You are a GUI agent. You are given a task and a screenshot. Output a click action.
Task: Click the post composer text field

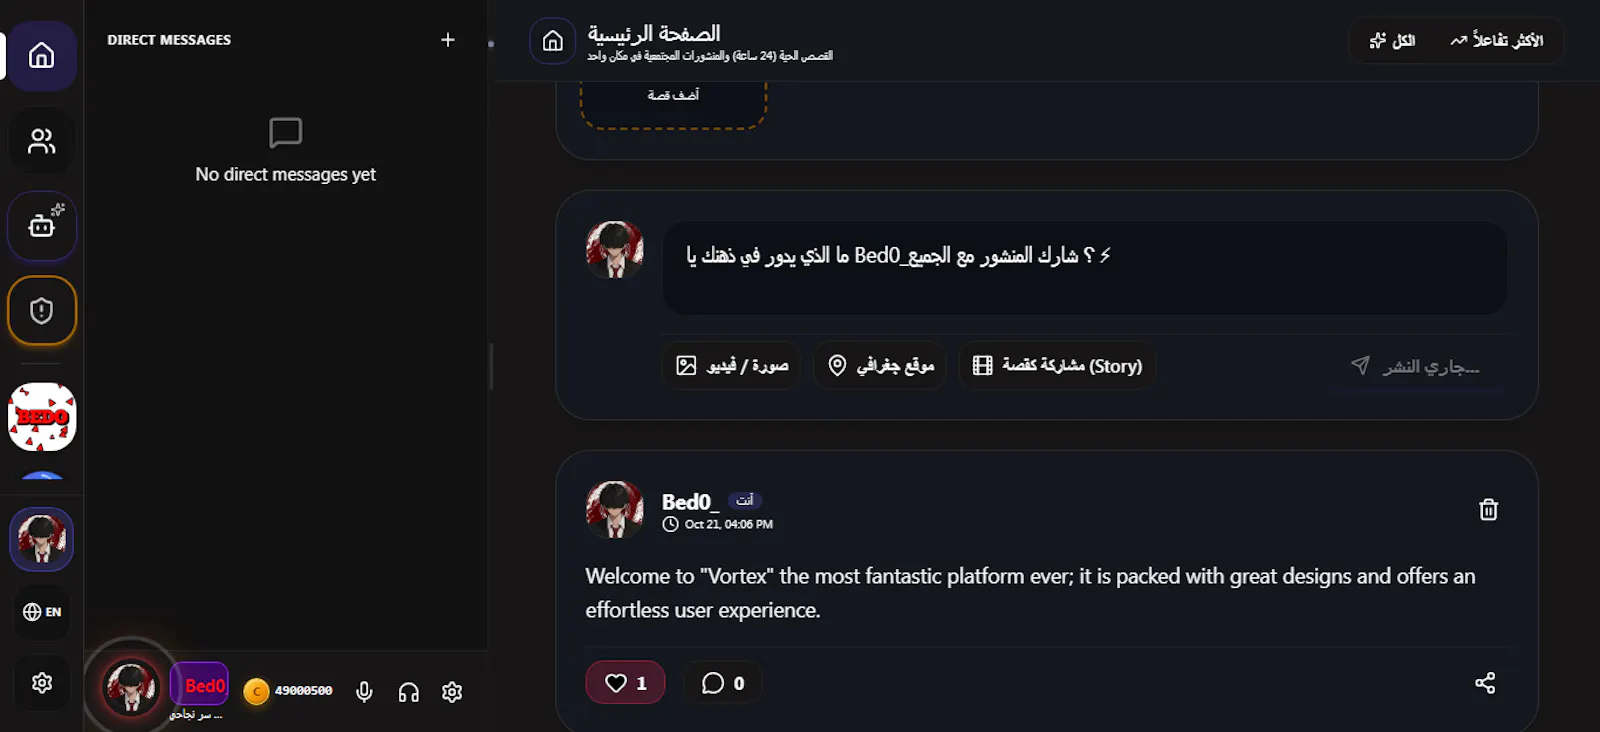coord(1084,268)
